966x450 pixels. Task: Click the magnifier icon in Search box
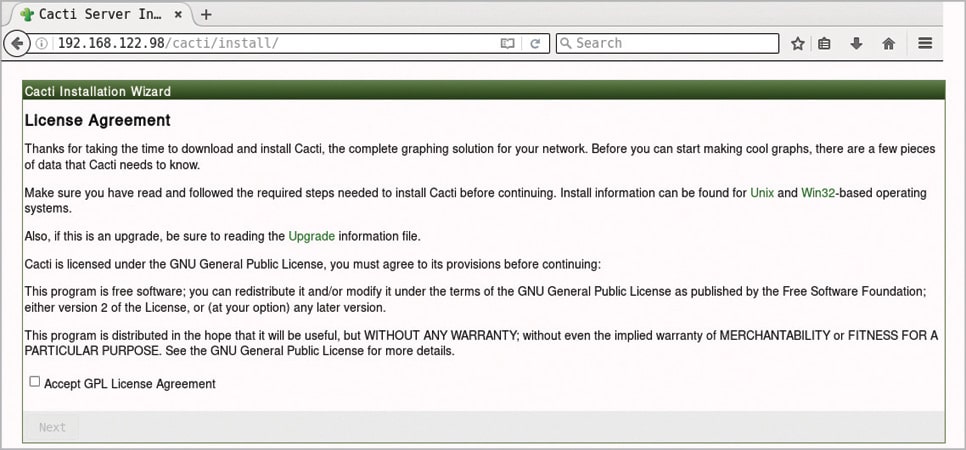(x=567, y=43)
